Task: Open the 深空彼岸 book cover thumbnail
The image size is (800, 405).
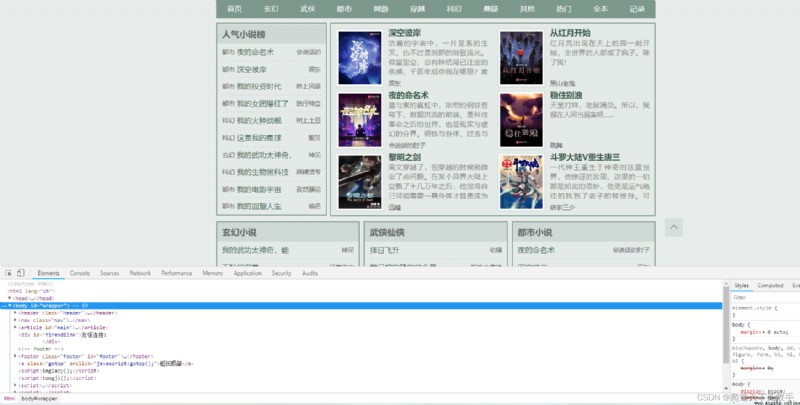Action: click(x=360, y=57)
